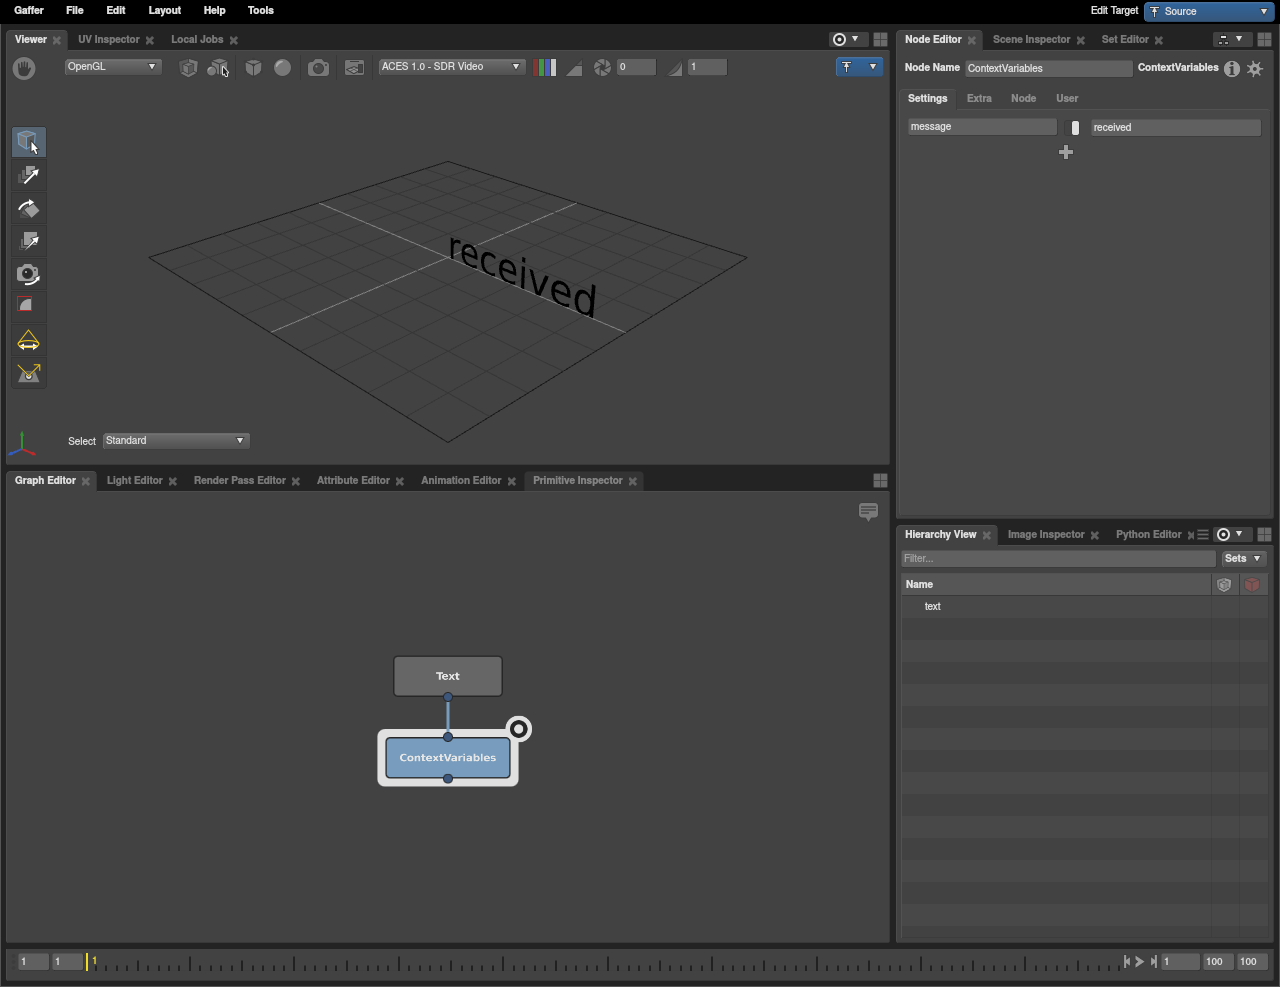Activate the Crop Window tool
Image resolution: width=1280 pixels, height=987 pixels.
28,306
